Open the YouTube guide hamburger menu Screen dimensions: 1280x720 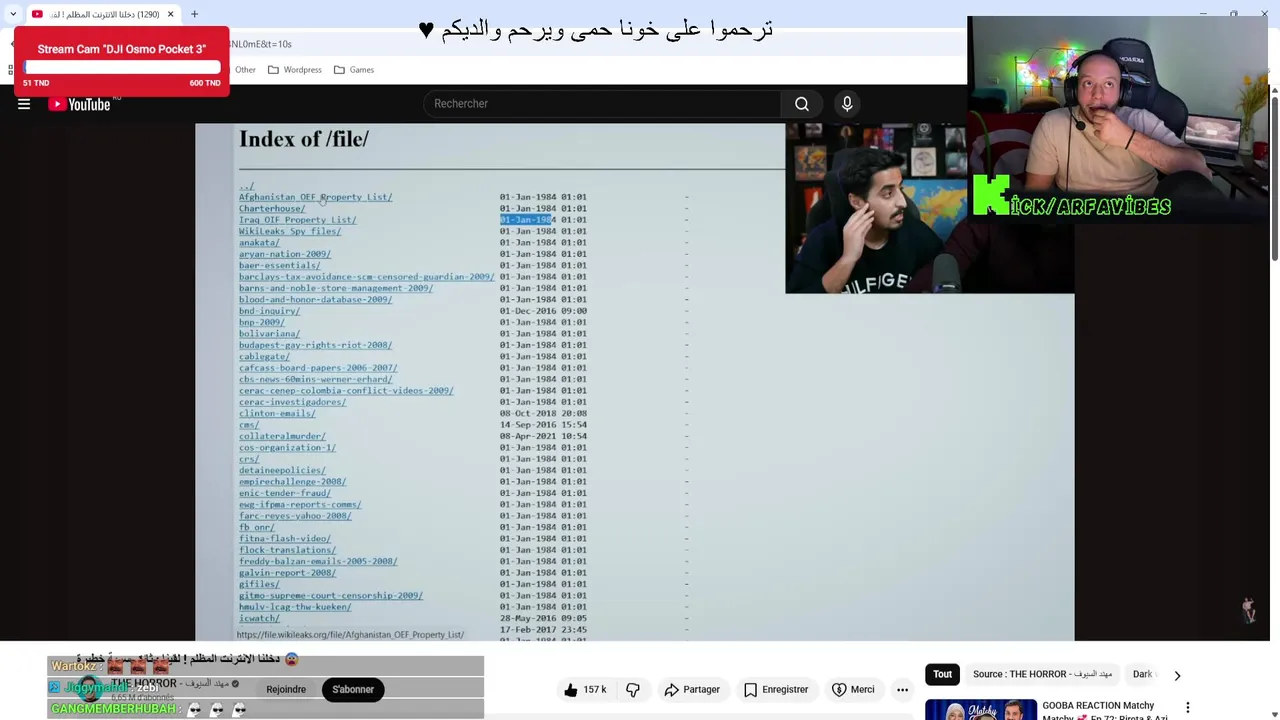coord(24,104)
